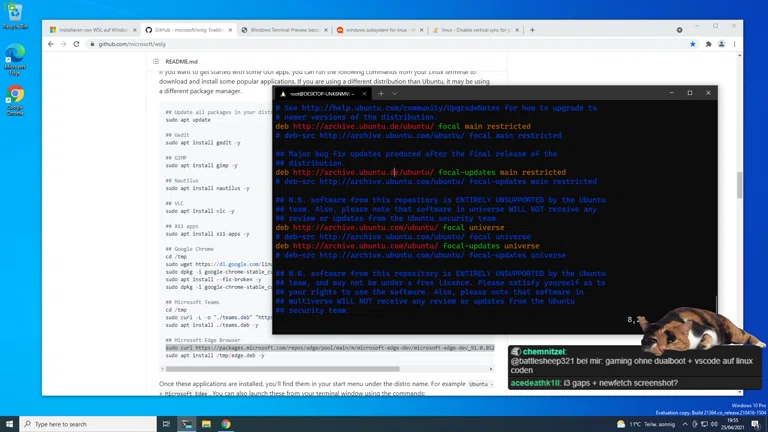Image resolution: width=768 pixels, height=432 pixels.
Task: Open Windows Terminal from taskbar
Action: [x=187, y=424]
